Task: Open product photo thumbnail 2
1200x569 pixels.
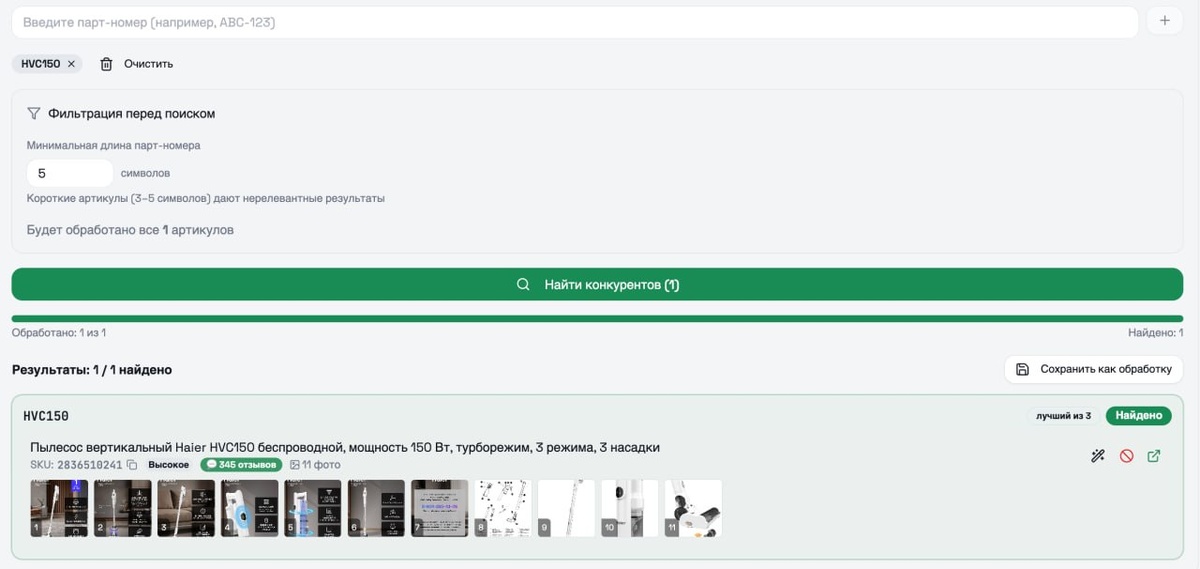Action: click(x=123, y=508)
